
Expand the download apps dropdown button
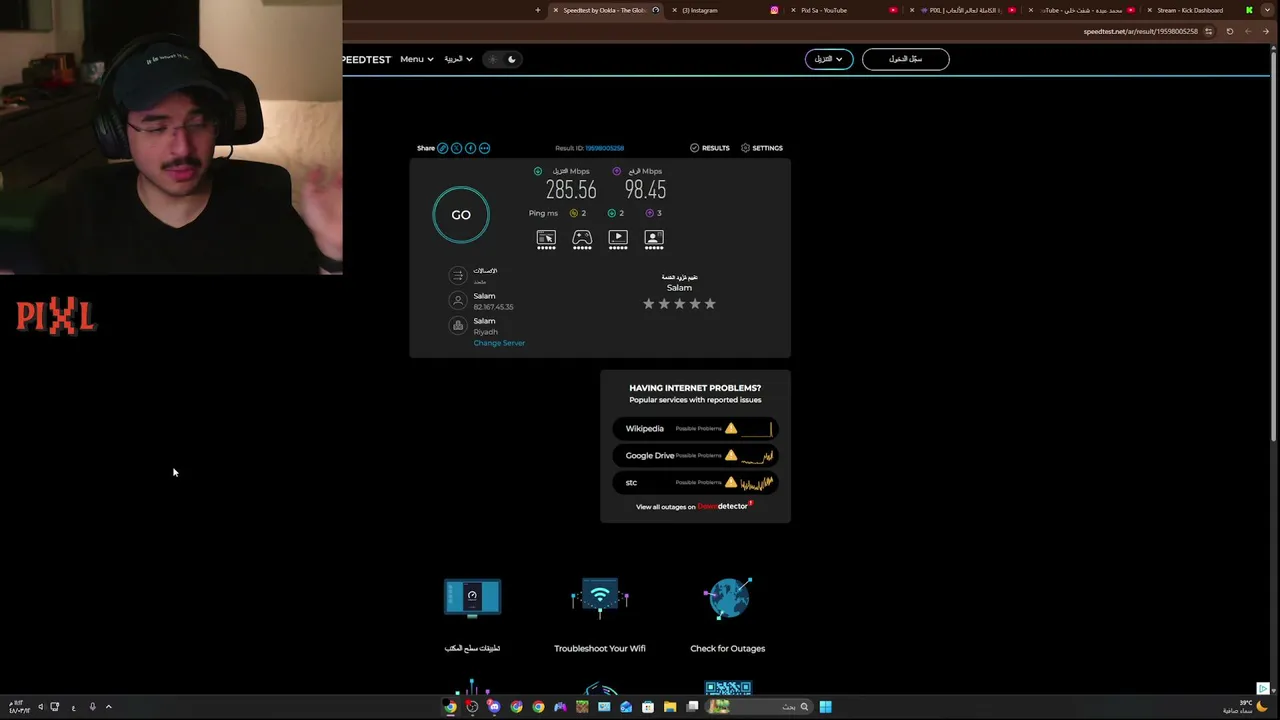click(829, 59)
